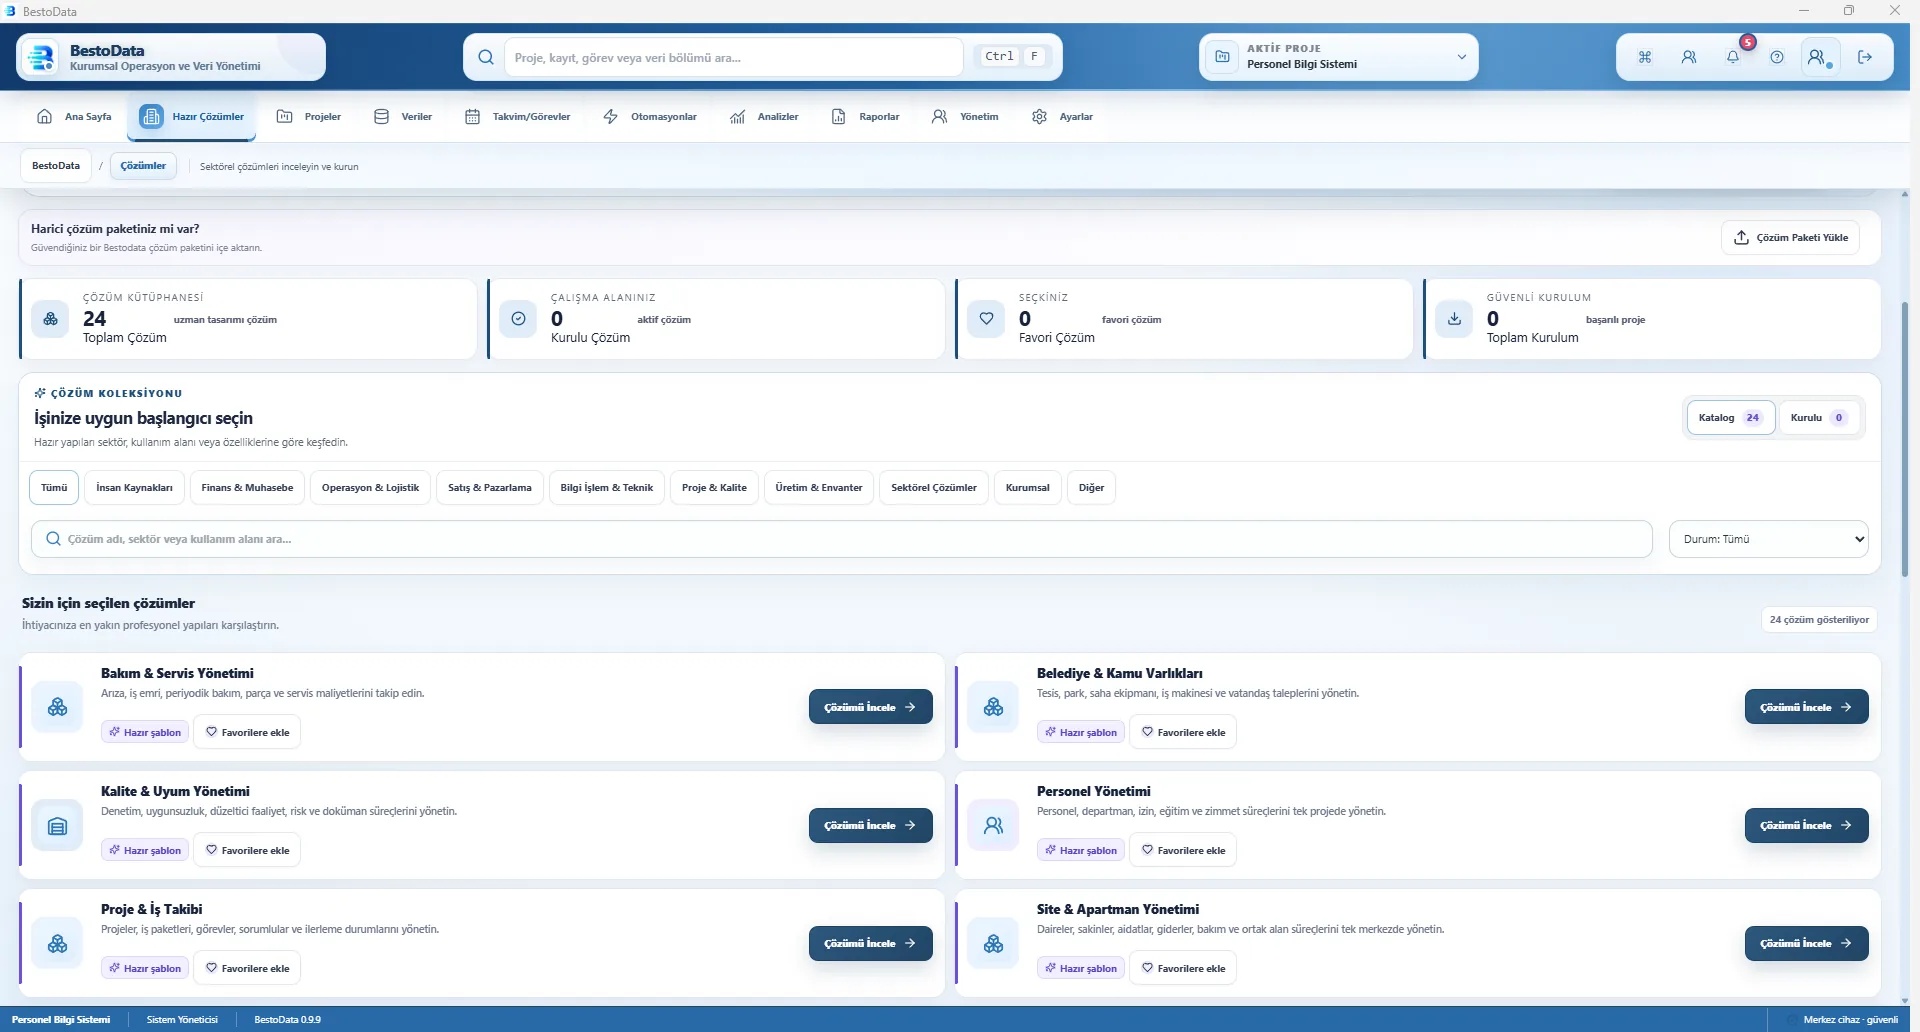Filter by Sektörel Çözümler category
Image resolution: width=1920 pixels, height=1032 pixels.
(x=934, y=488)
